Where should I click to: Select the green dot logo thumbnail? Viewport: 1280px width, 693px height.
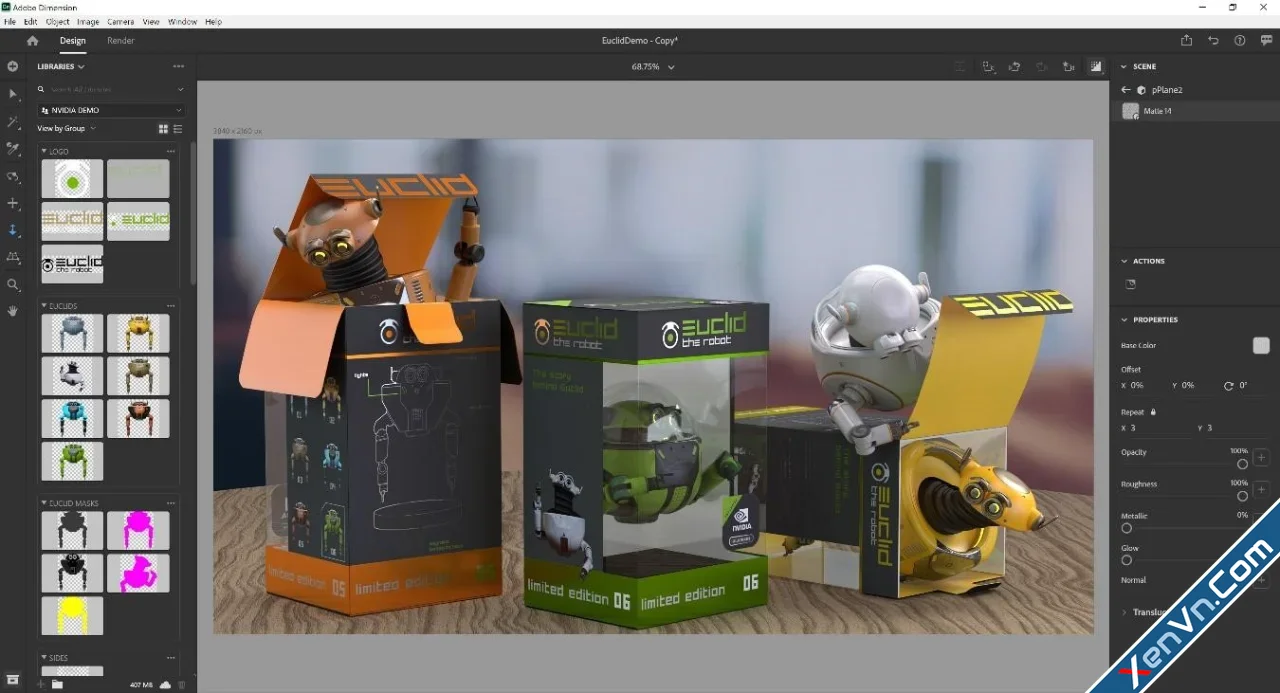[x=72, y=179]
